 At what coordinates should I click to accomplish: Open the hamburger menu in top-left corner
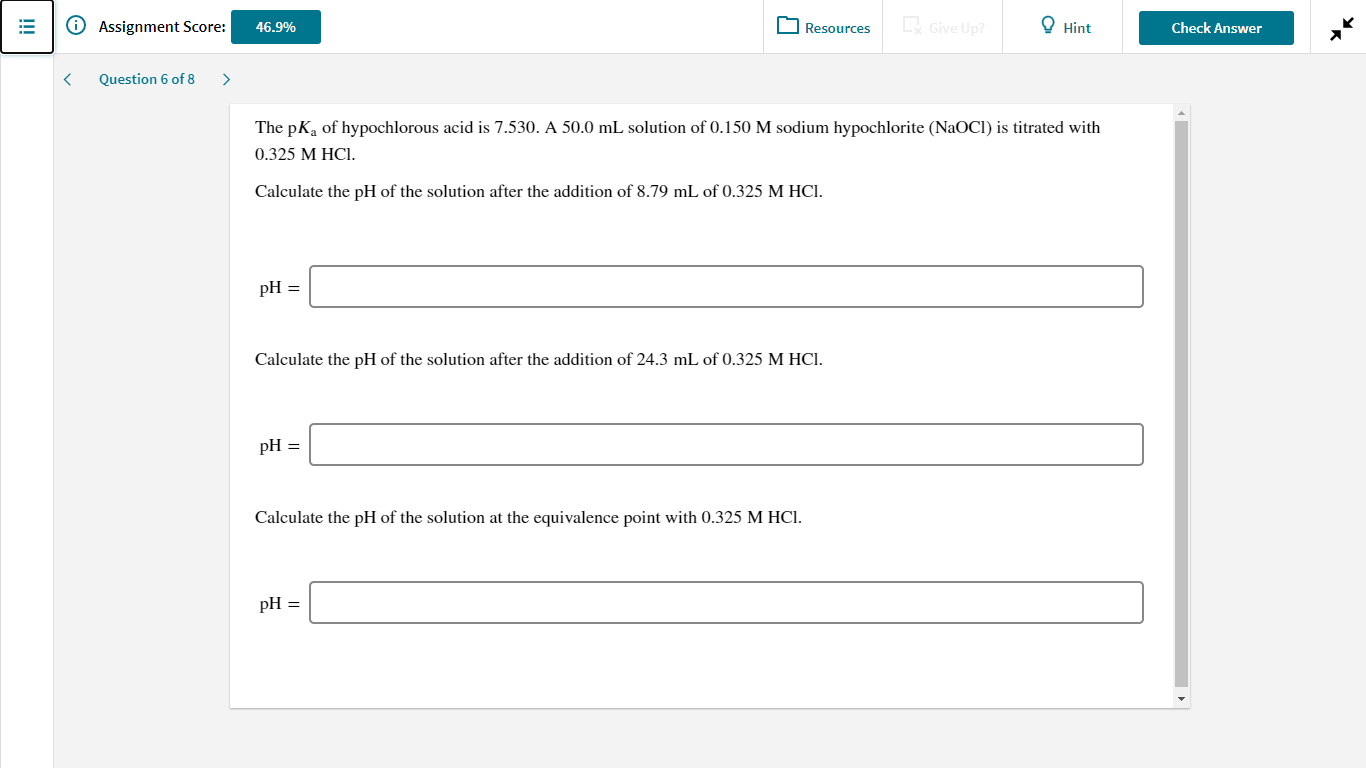click(26, 26)
